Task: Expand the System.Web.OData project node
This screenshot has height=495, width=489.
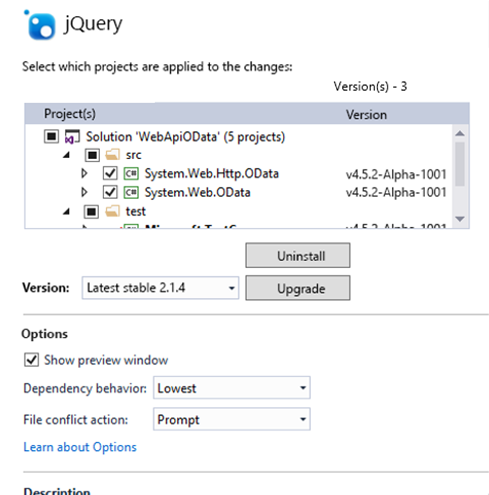Action: [x=84, y=192]
